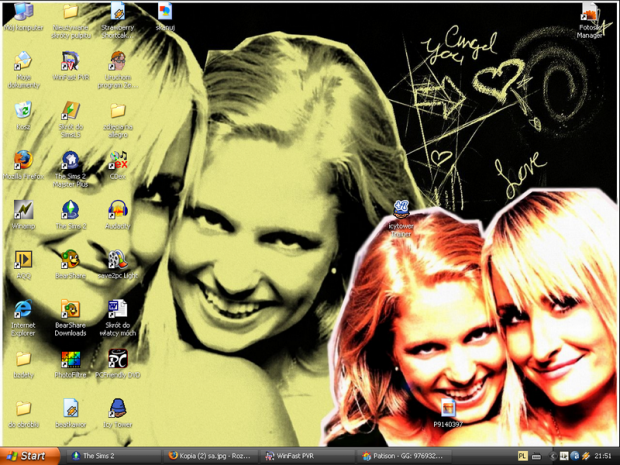This screenshot has width=620, height=465.
Task: Launch the Icy Tower game icon
Action: [x=118, y=408]
